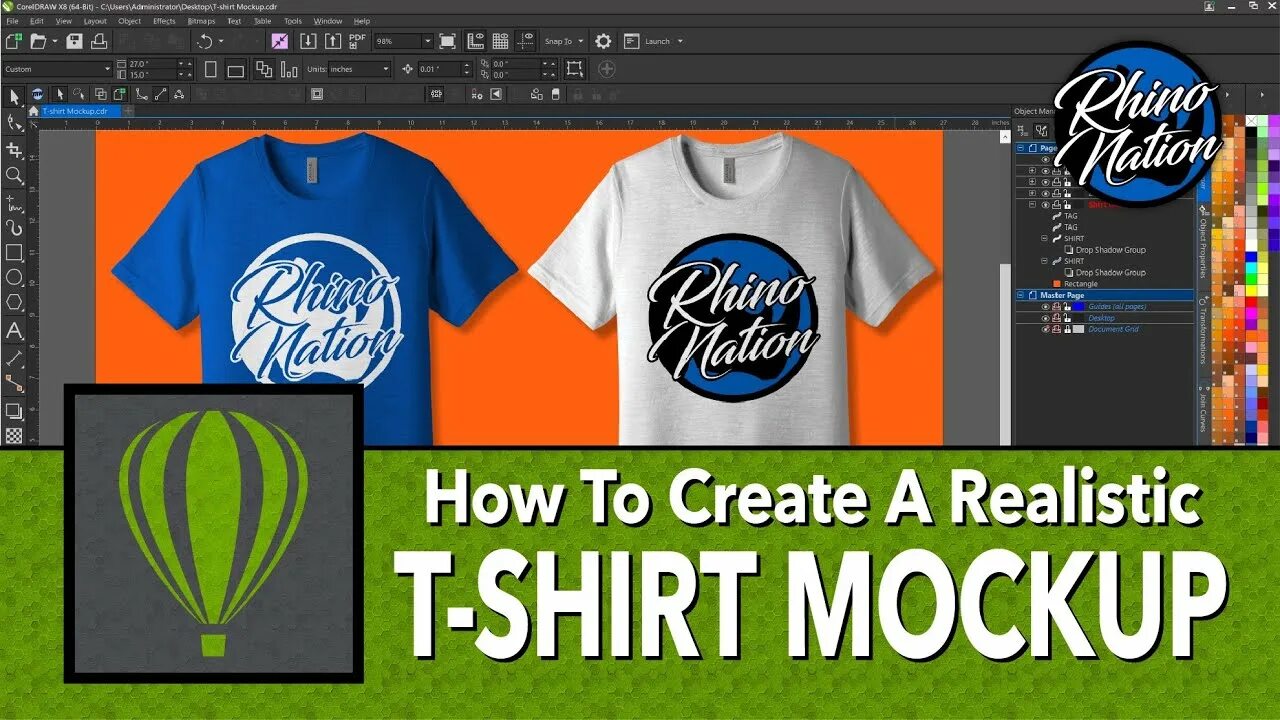The height and width of the screenshot is (720, 1280).
Task: Toggle visibility eye of Document Grid layer
Action: (x=1047, y=329)
